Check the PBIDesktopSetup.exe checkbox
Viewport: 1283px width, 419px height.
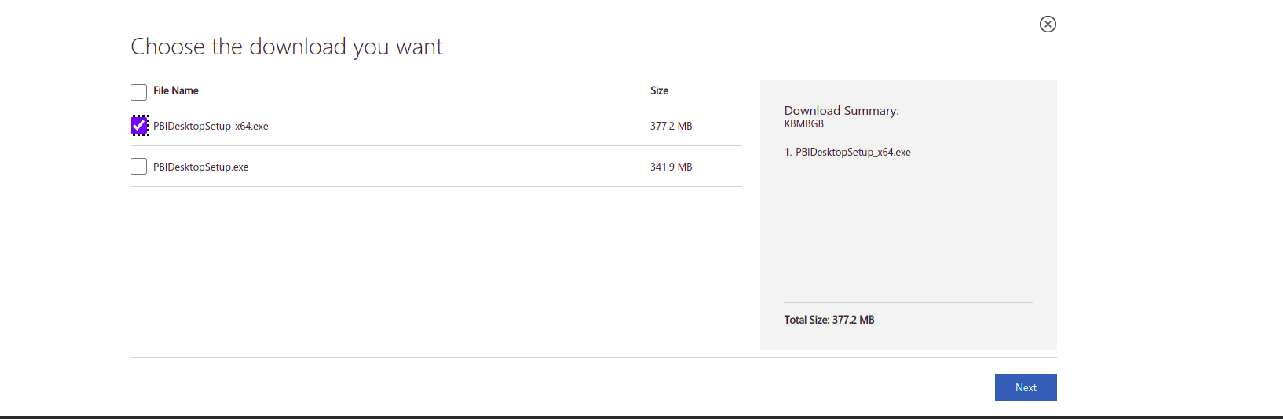point(139,167)
